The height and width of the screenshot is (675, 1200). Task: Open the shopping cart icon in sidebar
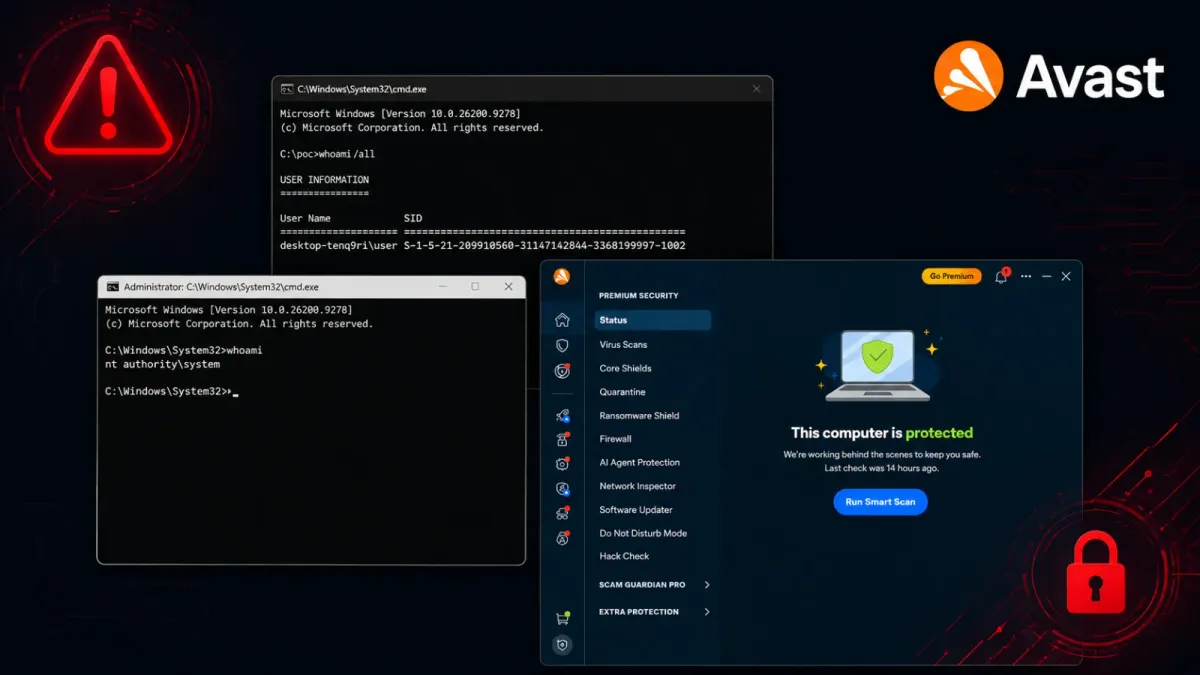click(562, 619)
